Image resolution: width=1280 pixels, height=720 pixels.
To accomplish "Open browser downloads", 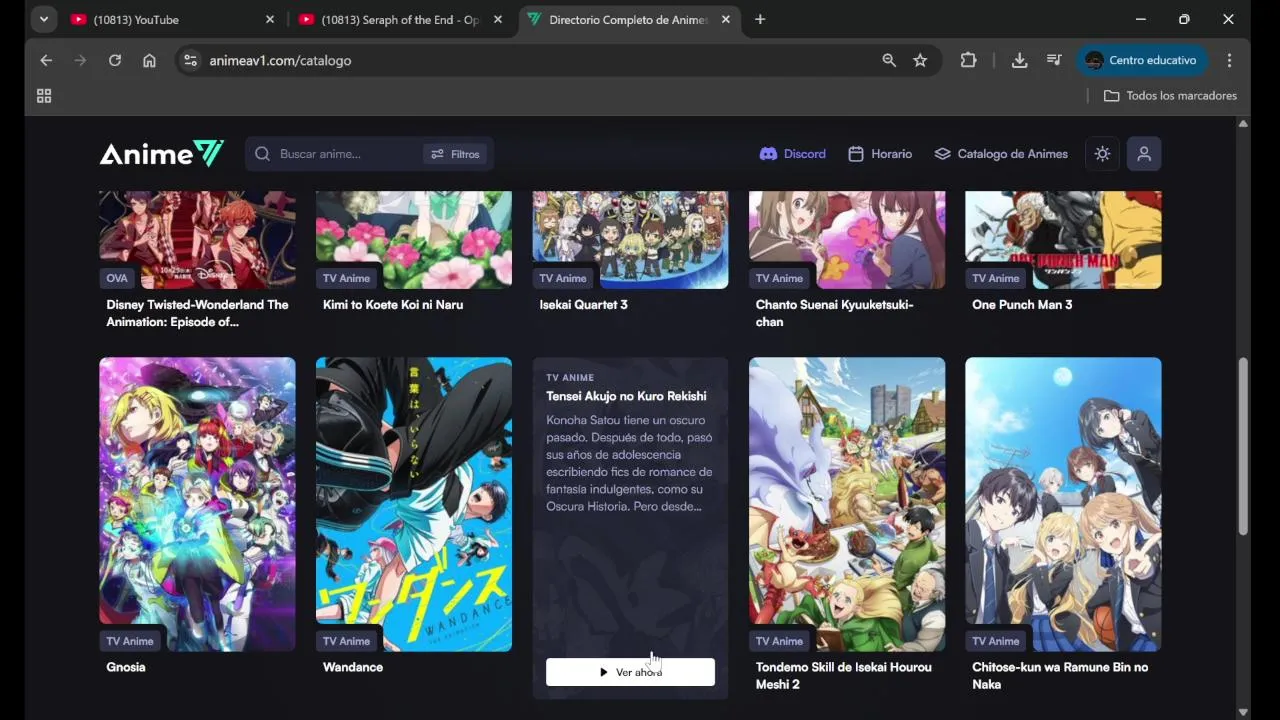I will click(1019, 60).
